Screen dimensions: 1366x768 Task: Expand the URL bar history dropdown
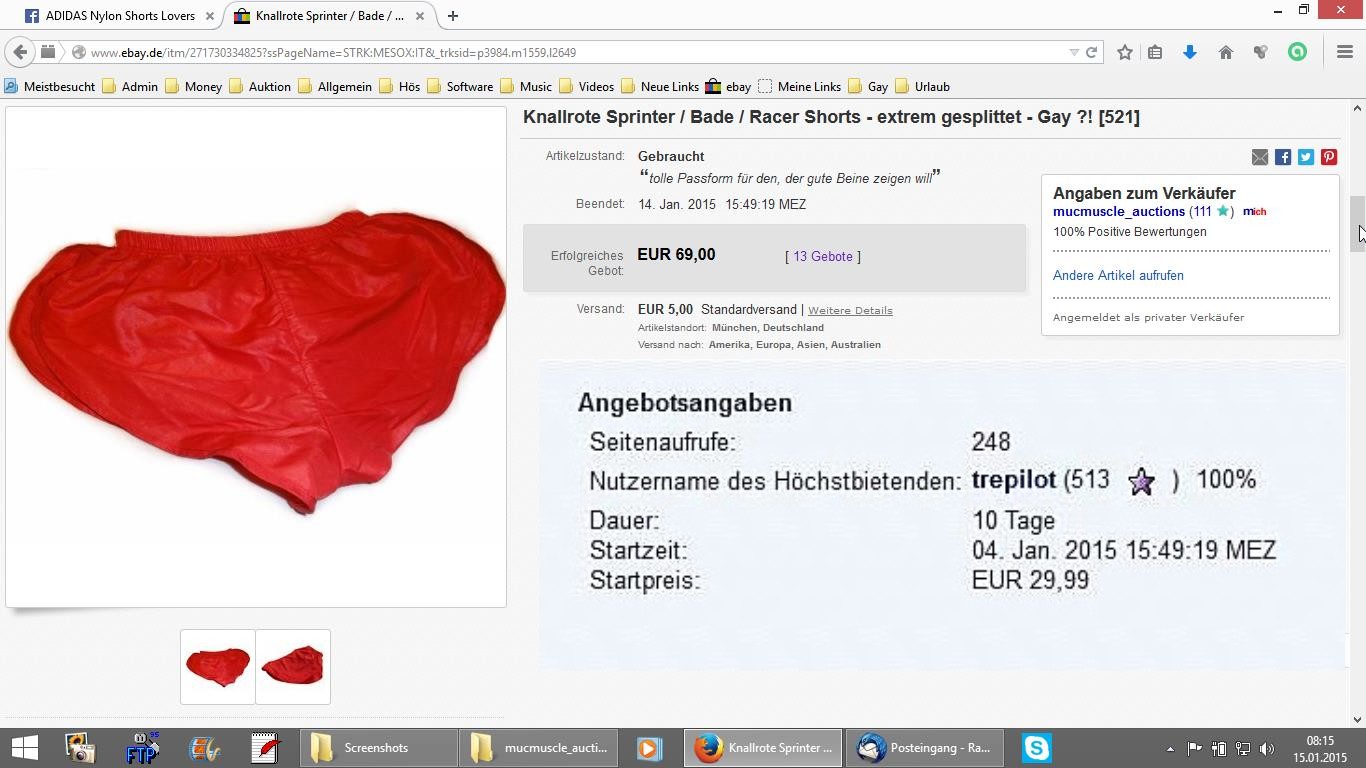tap(1074, 52)
